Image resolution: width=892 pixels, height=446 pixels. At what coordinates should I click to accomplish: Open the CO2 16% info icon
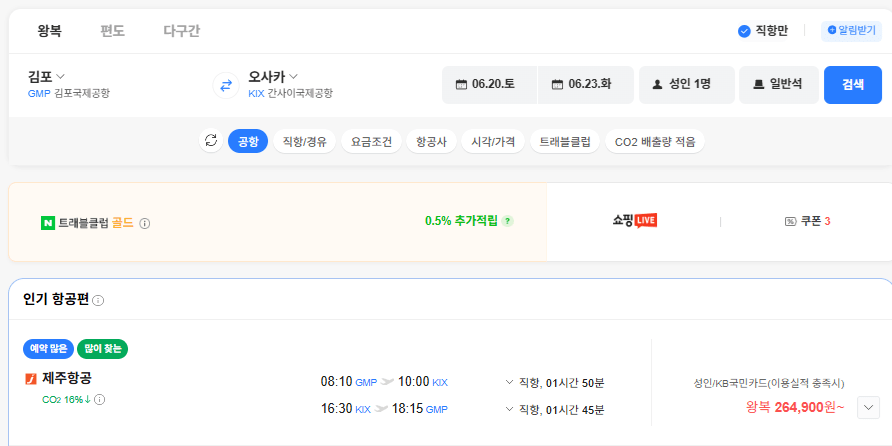100,399
